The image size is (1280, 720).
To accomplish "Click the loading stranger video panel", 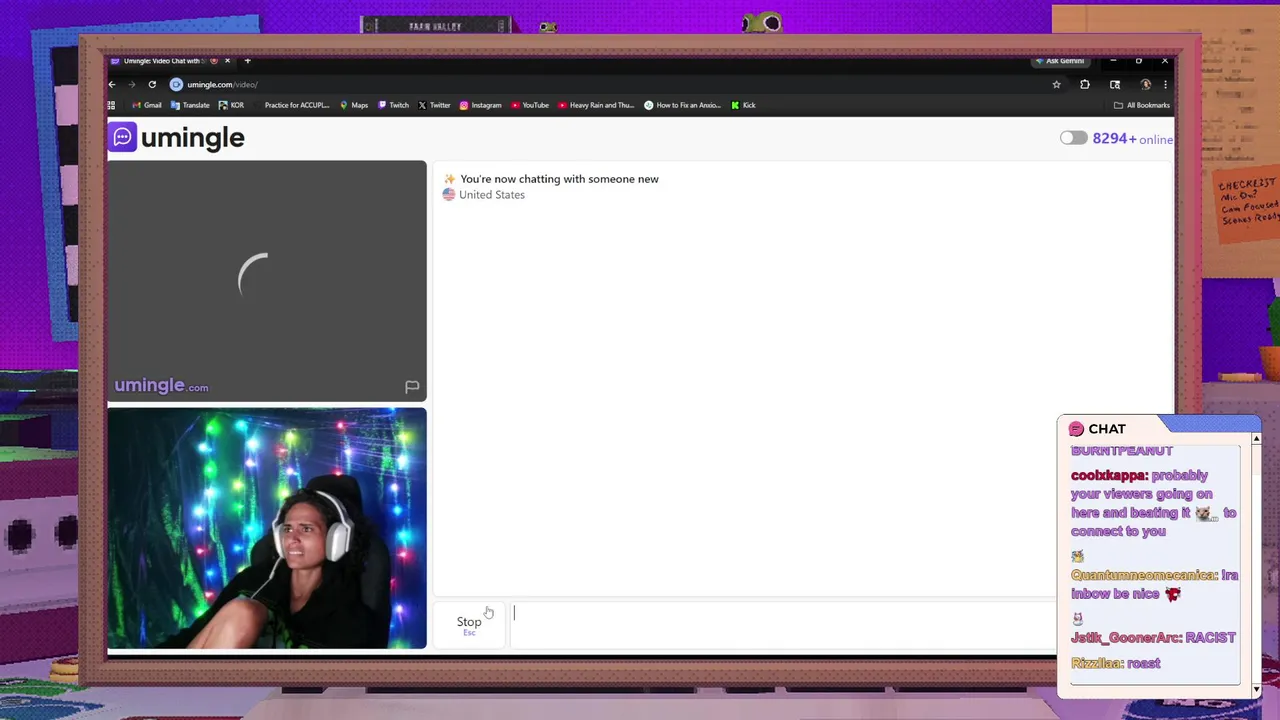I will point(267,281).
